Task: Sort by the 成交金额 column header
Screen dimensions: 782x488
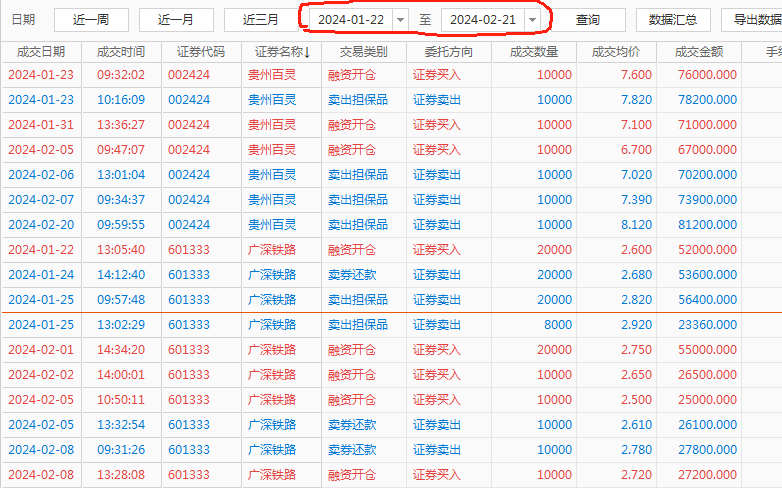Action: [x=699, y=52]
